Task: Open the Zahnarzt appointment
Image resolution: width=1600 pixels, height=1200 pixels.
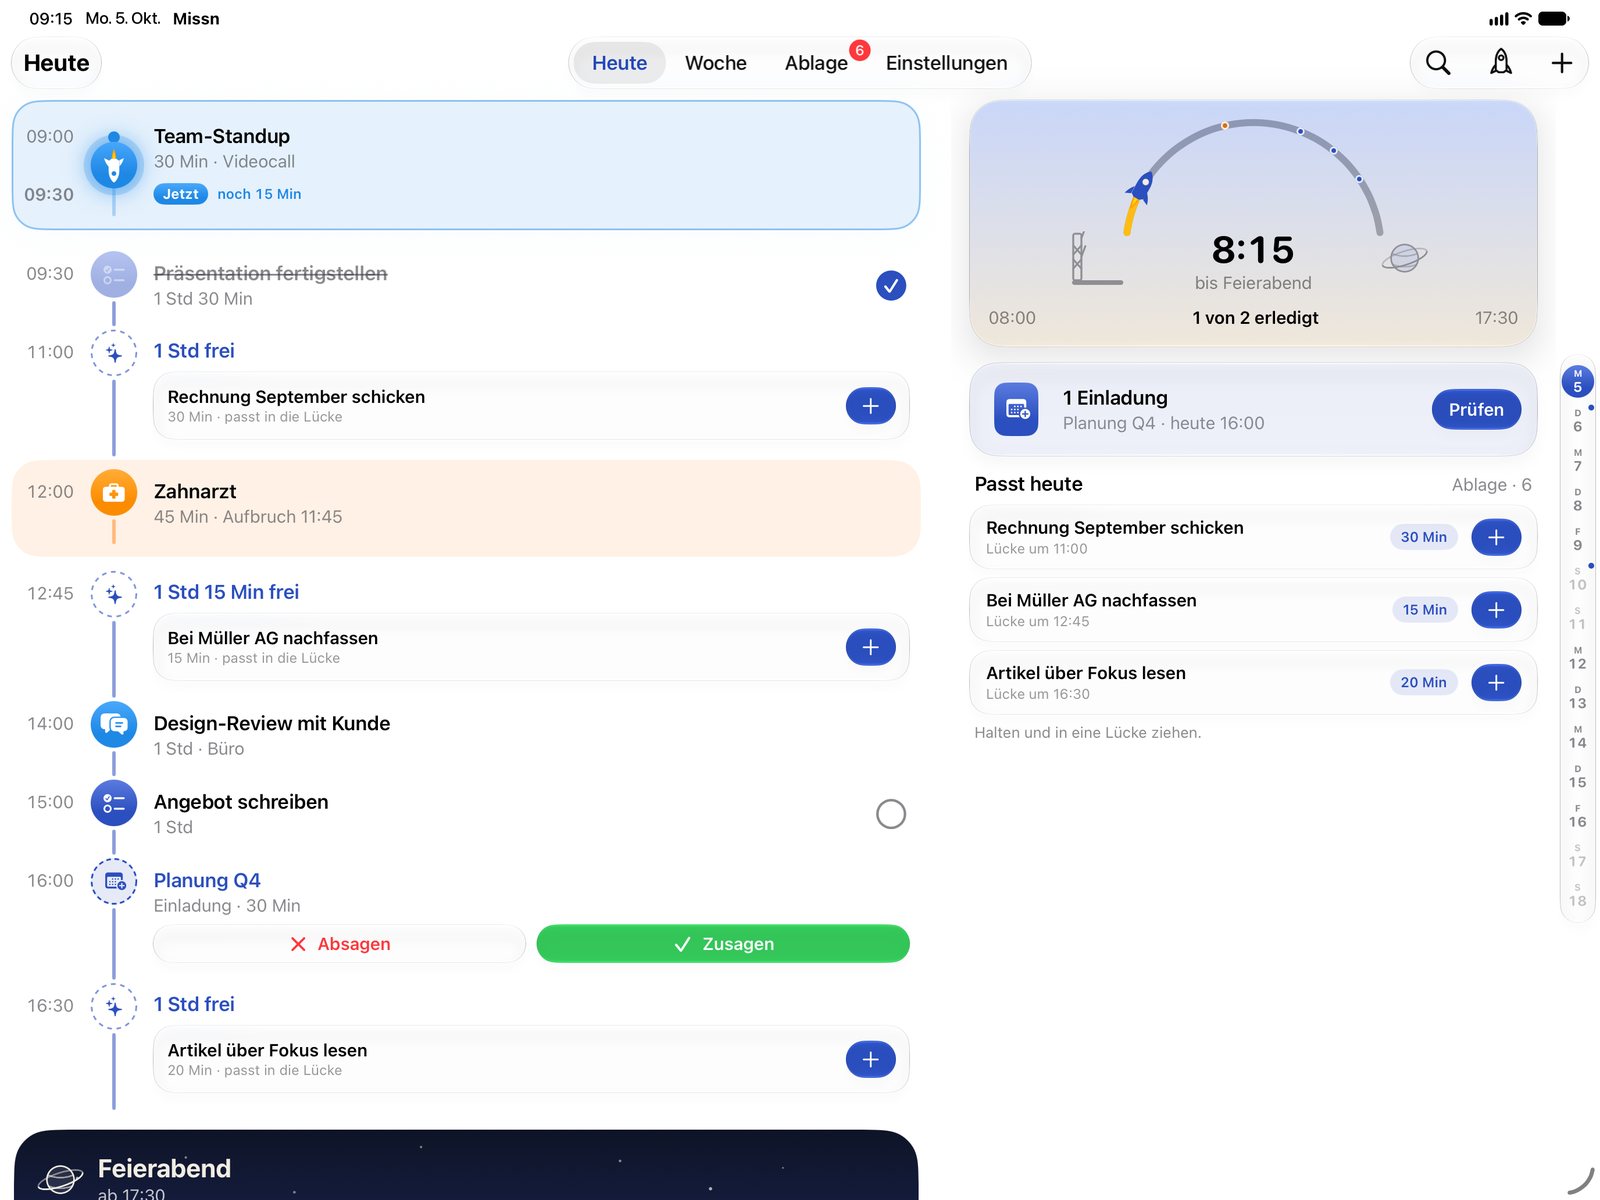Action: coord(466,508)
